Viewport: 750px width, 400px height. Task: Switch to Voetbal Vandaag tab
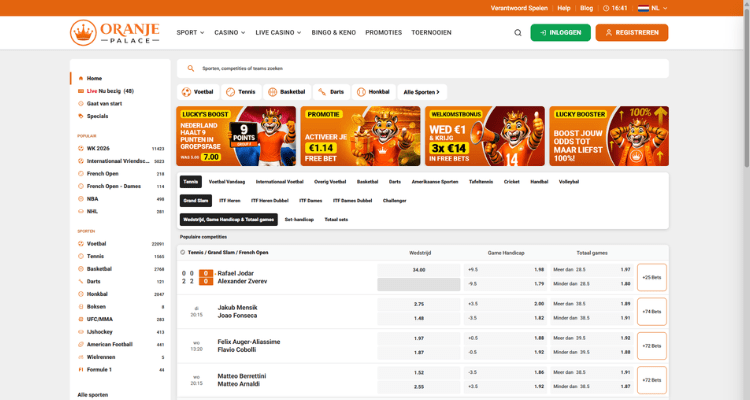227,182
